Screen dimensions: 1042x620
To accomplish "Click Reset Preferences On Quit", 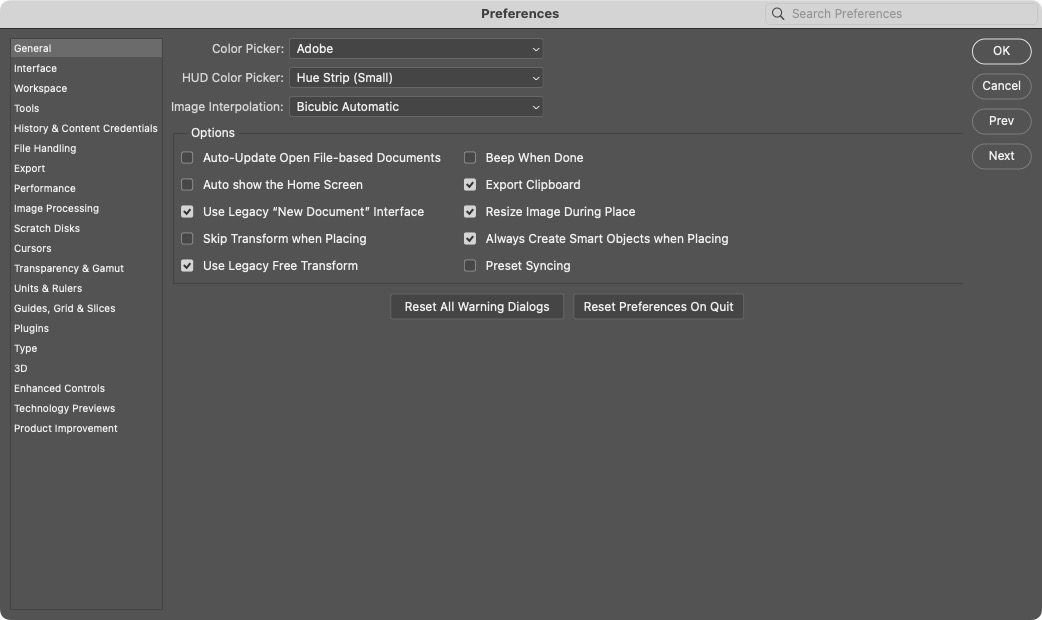I will pos(658,306).
